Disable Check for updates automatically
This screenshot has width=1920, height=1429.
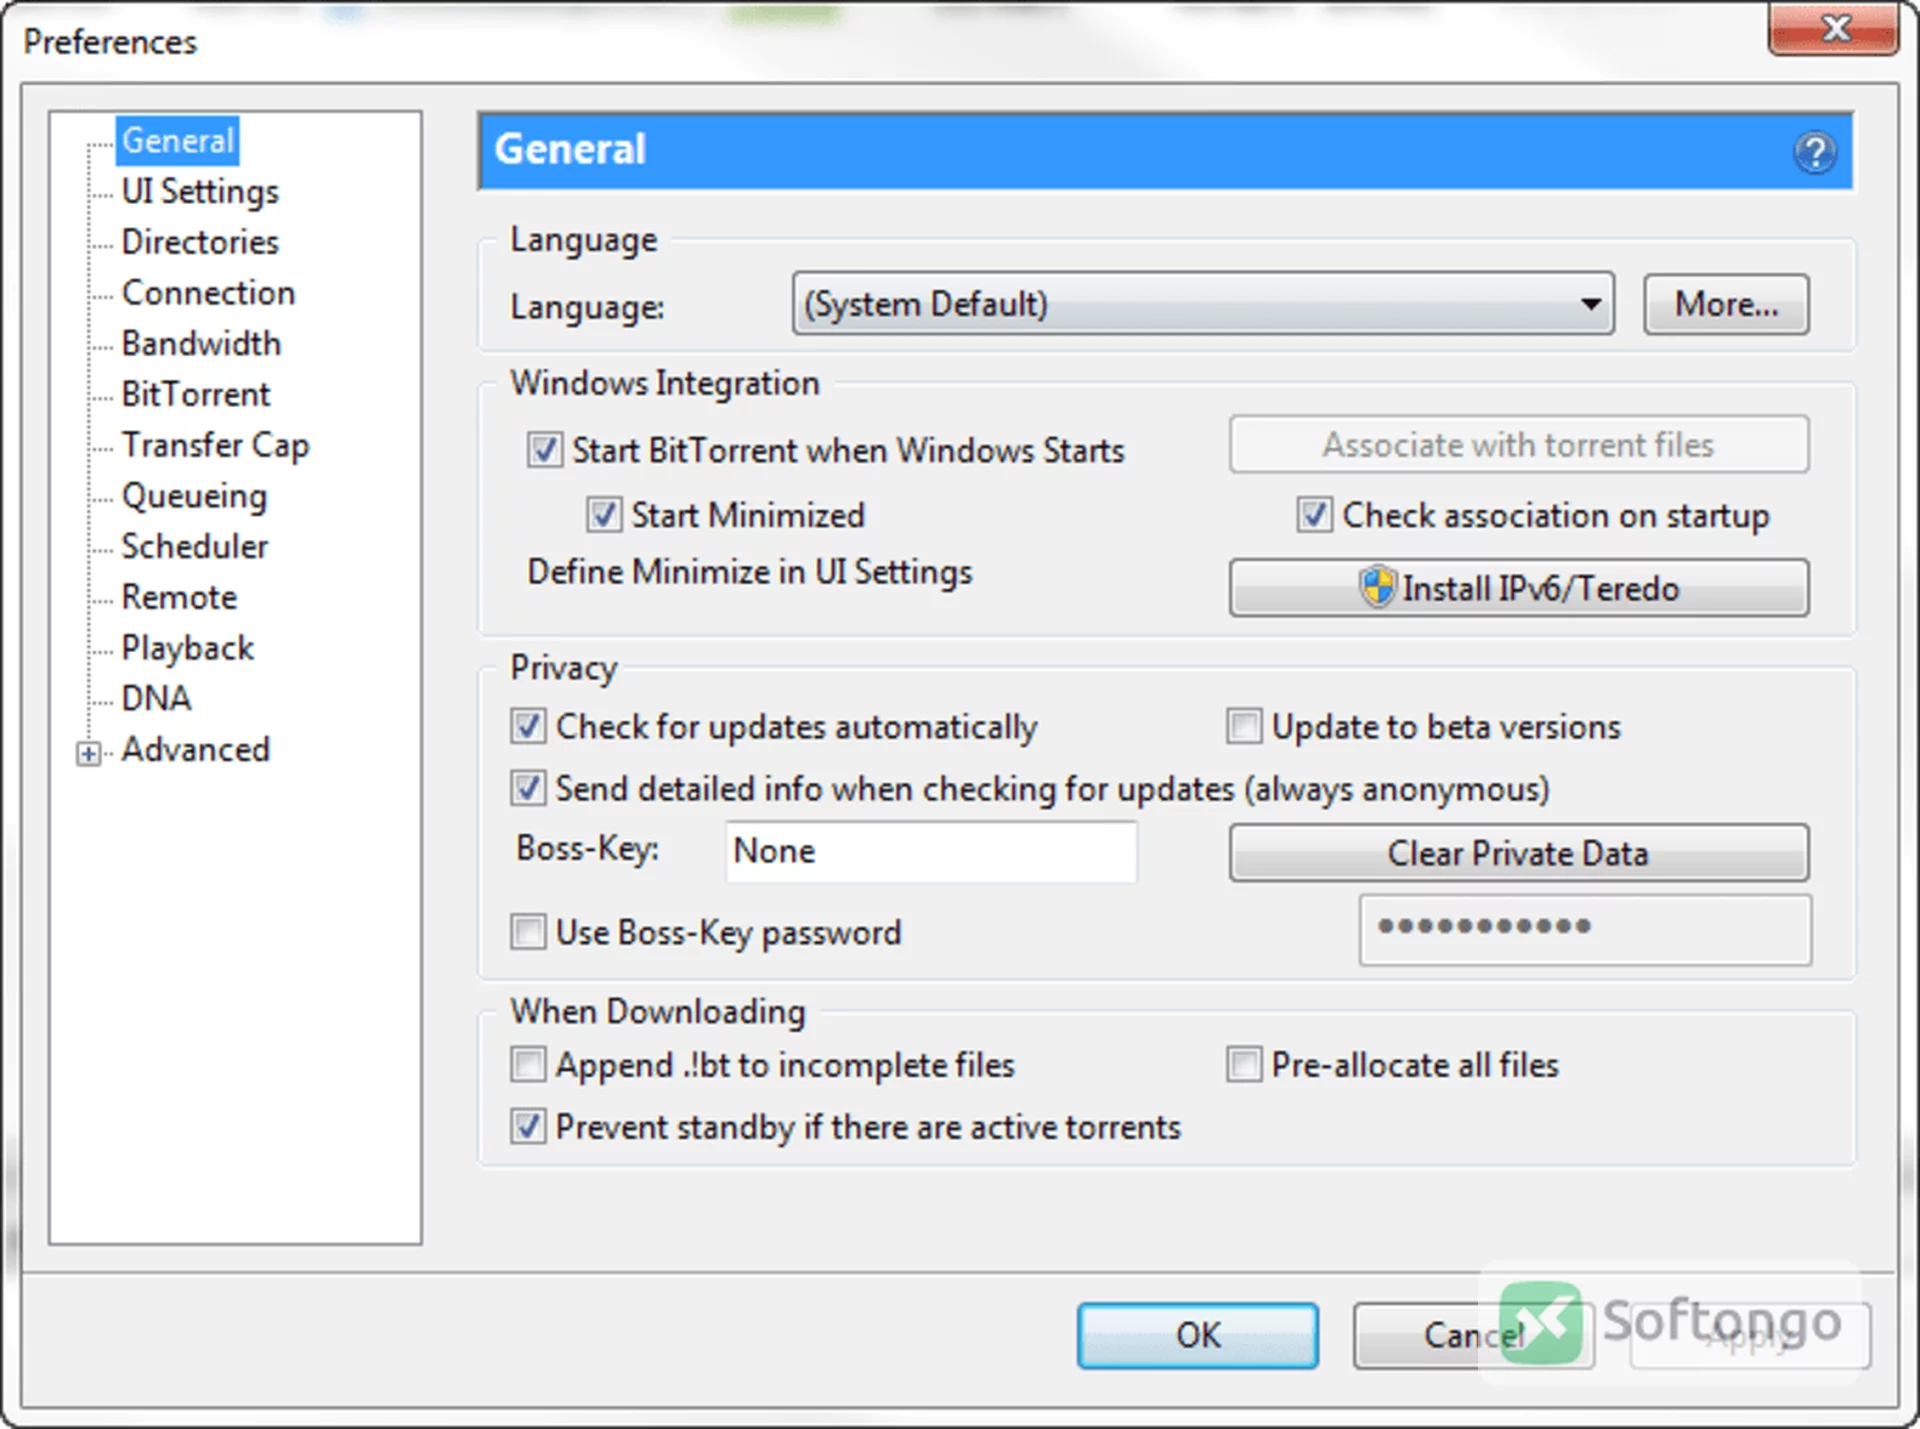[528, 726]
